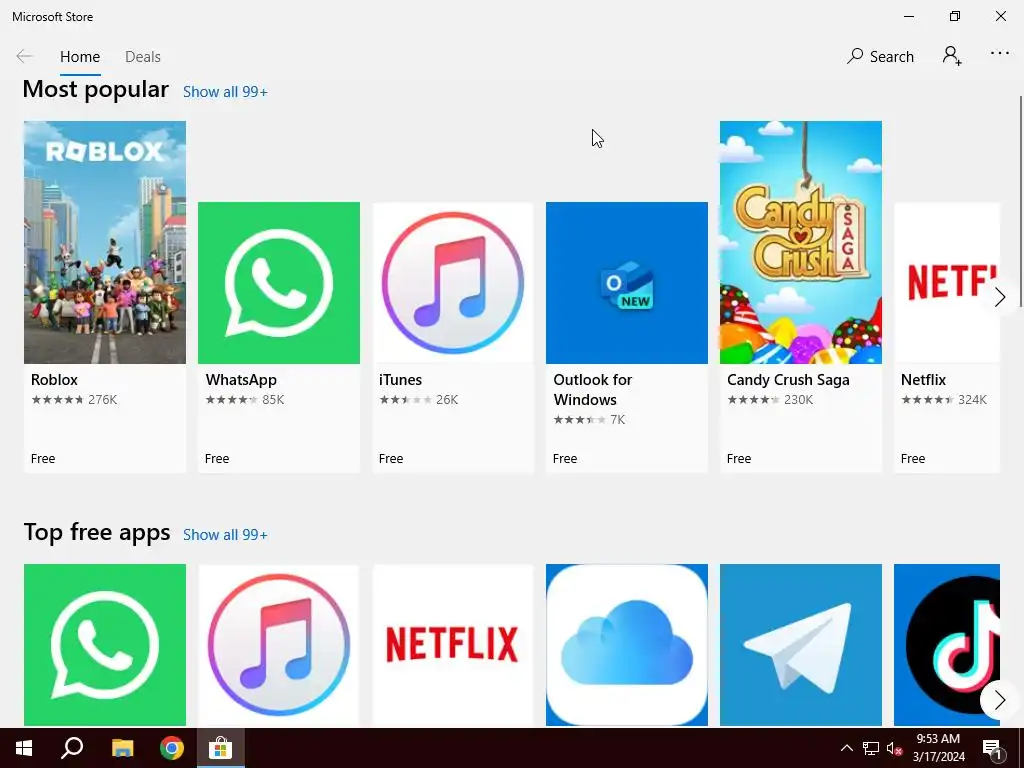Open the network status tray icon

pyautogui.click(x=871, y=748)
